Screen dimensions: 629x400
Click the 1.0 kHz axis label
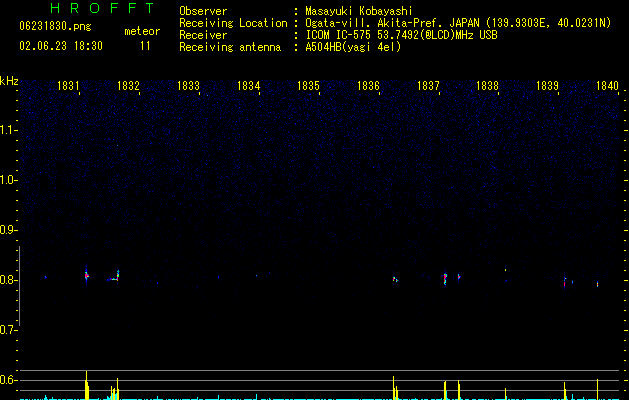pyautogui.click(x=8, y=180)
